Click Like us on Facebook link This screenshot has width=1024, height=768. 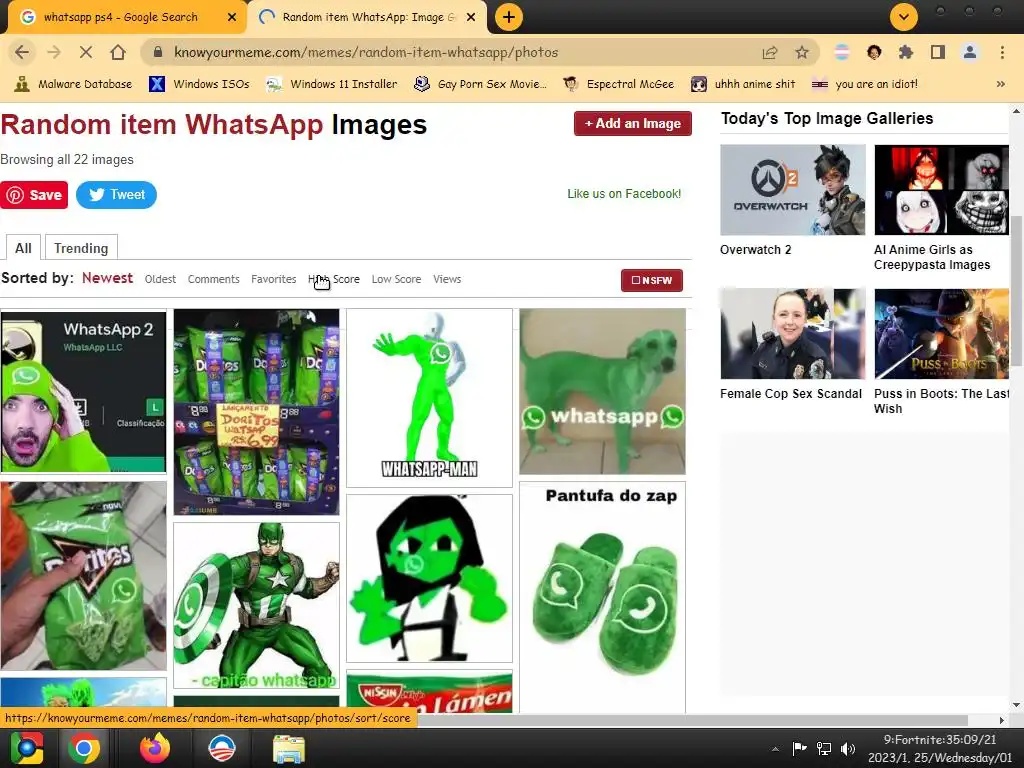pos(624,193)
